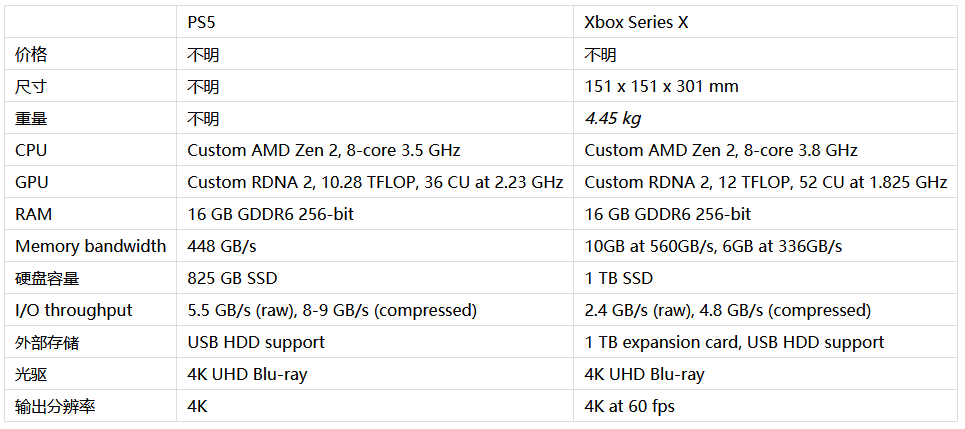
Task: Select the 光驱 row label
Action: [31, 374]
